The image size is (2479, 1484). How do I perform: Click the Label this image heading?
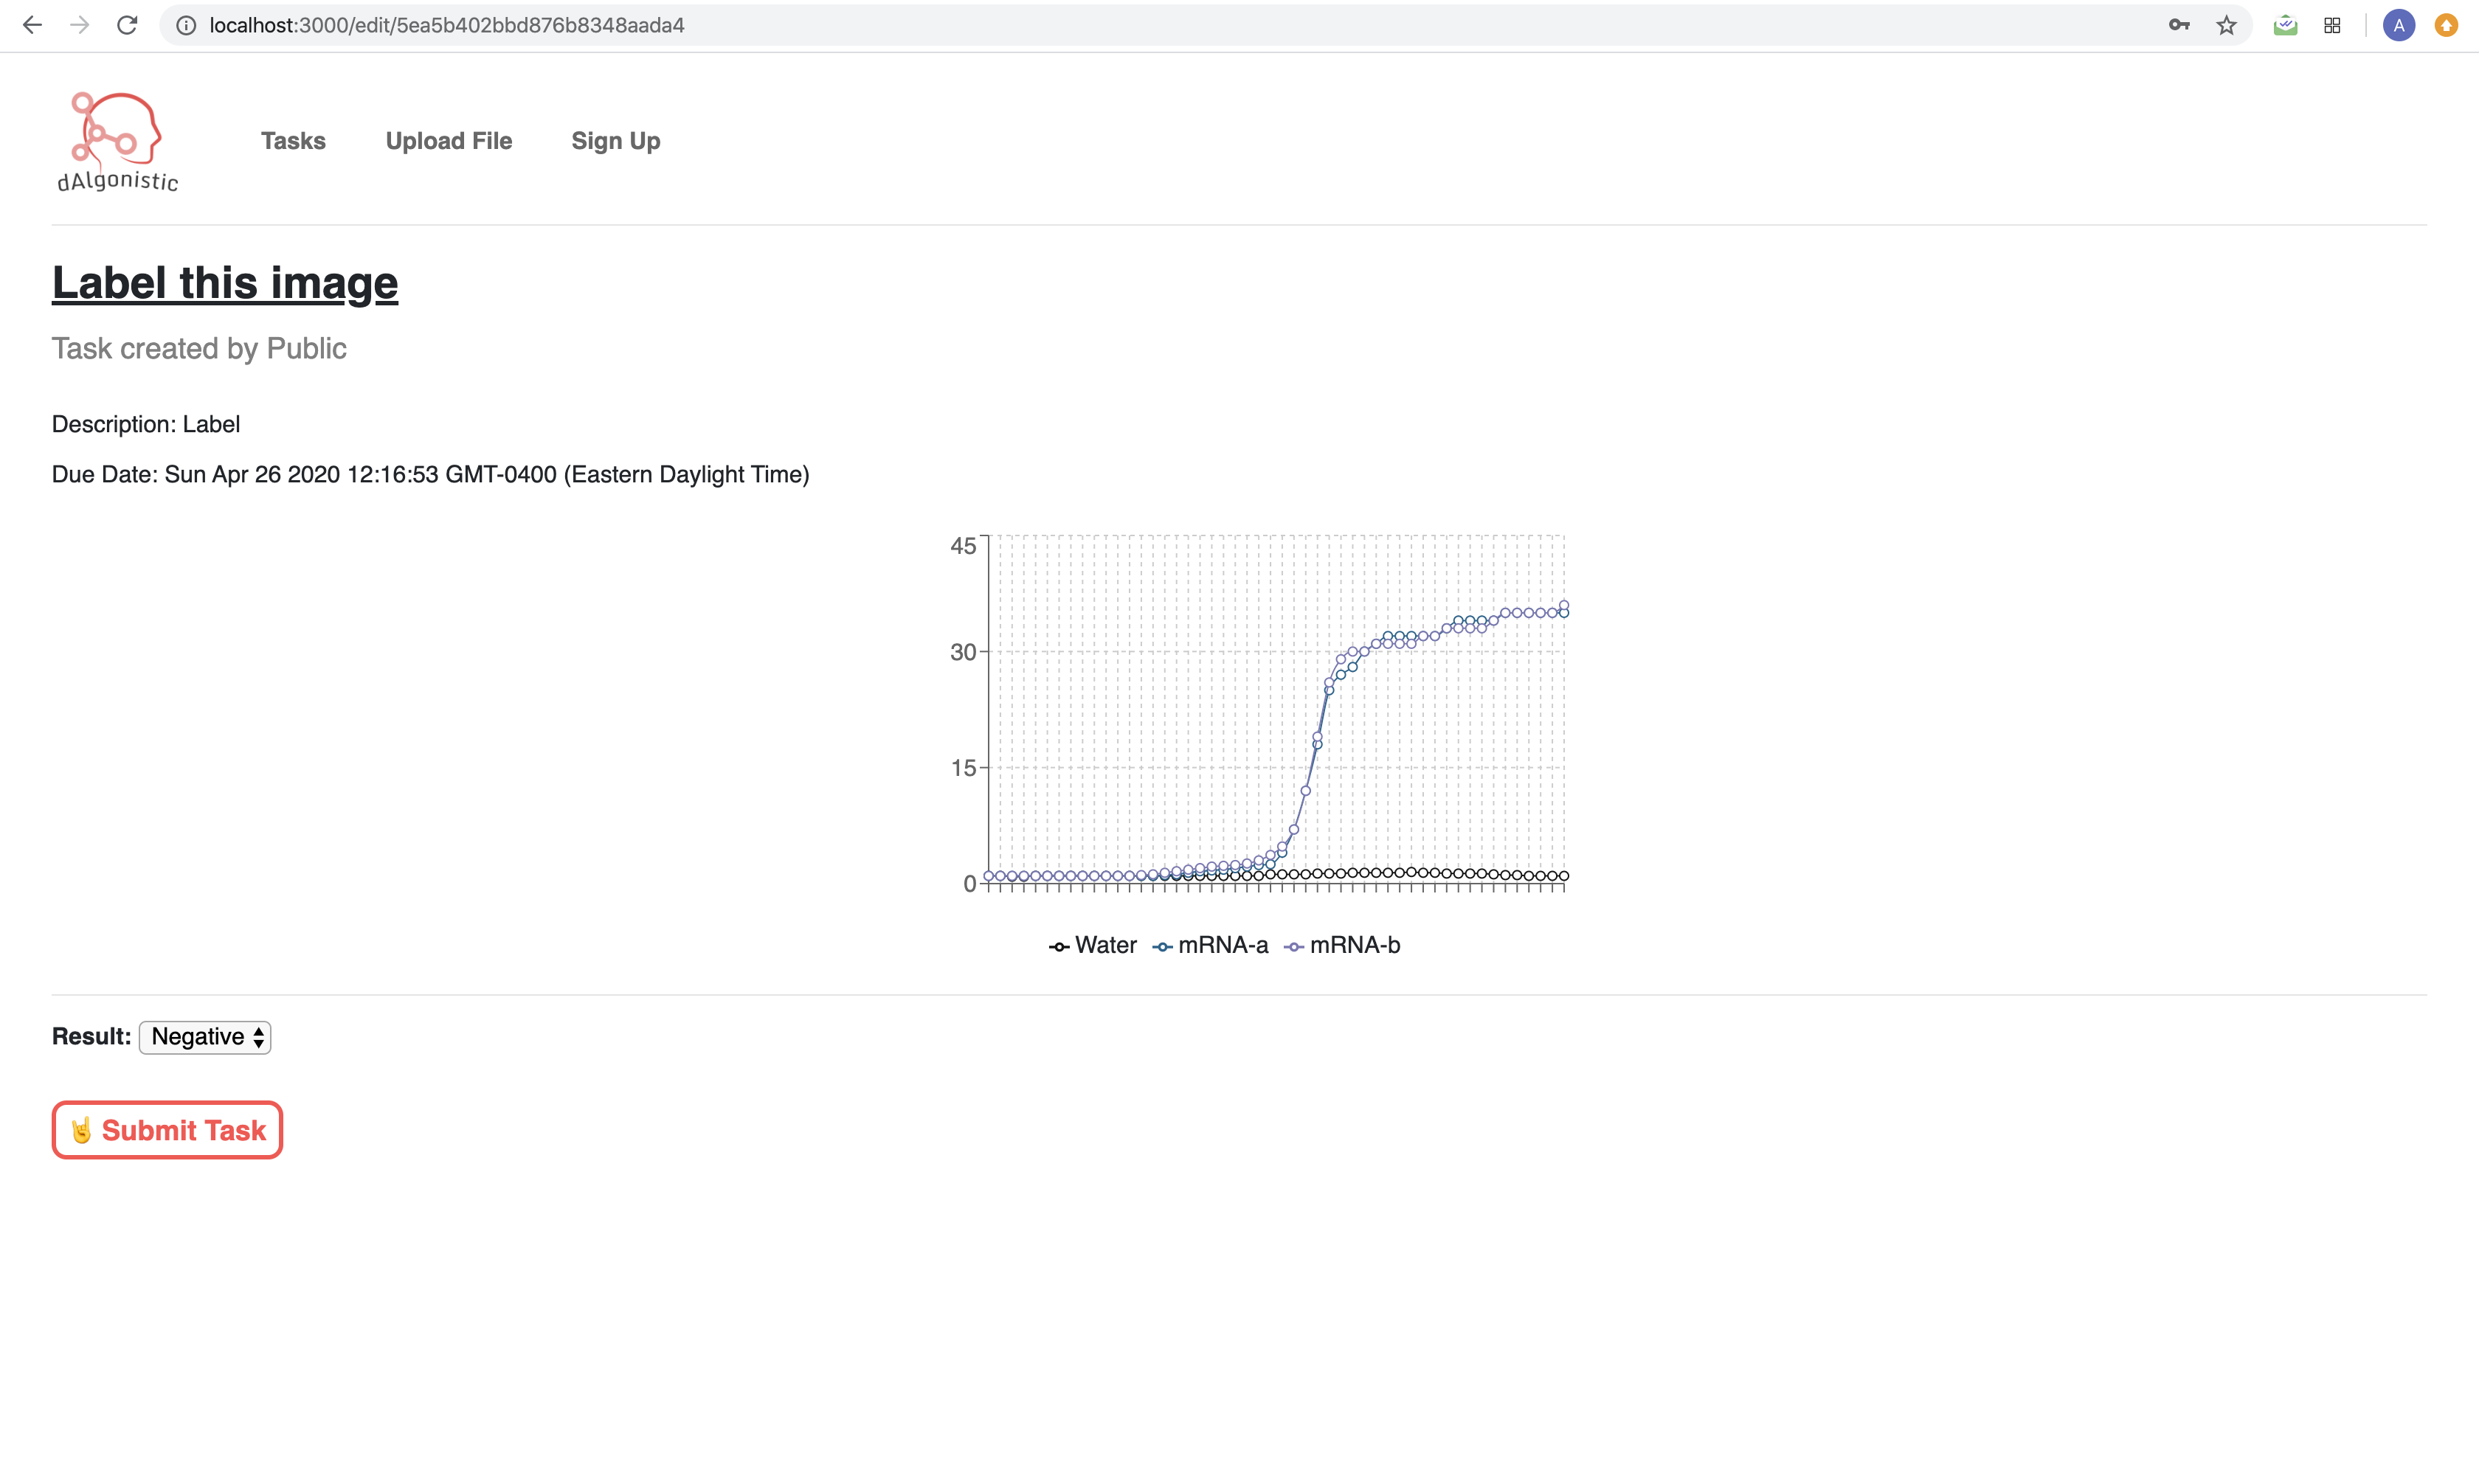(225, 283)
